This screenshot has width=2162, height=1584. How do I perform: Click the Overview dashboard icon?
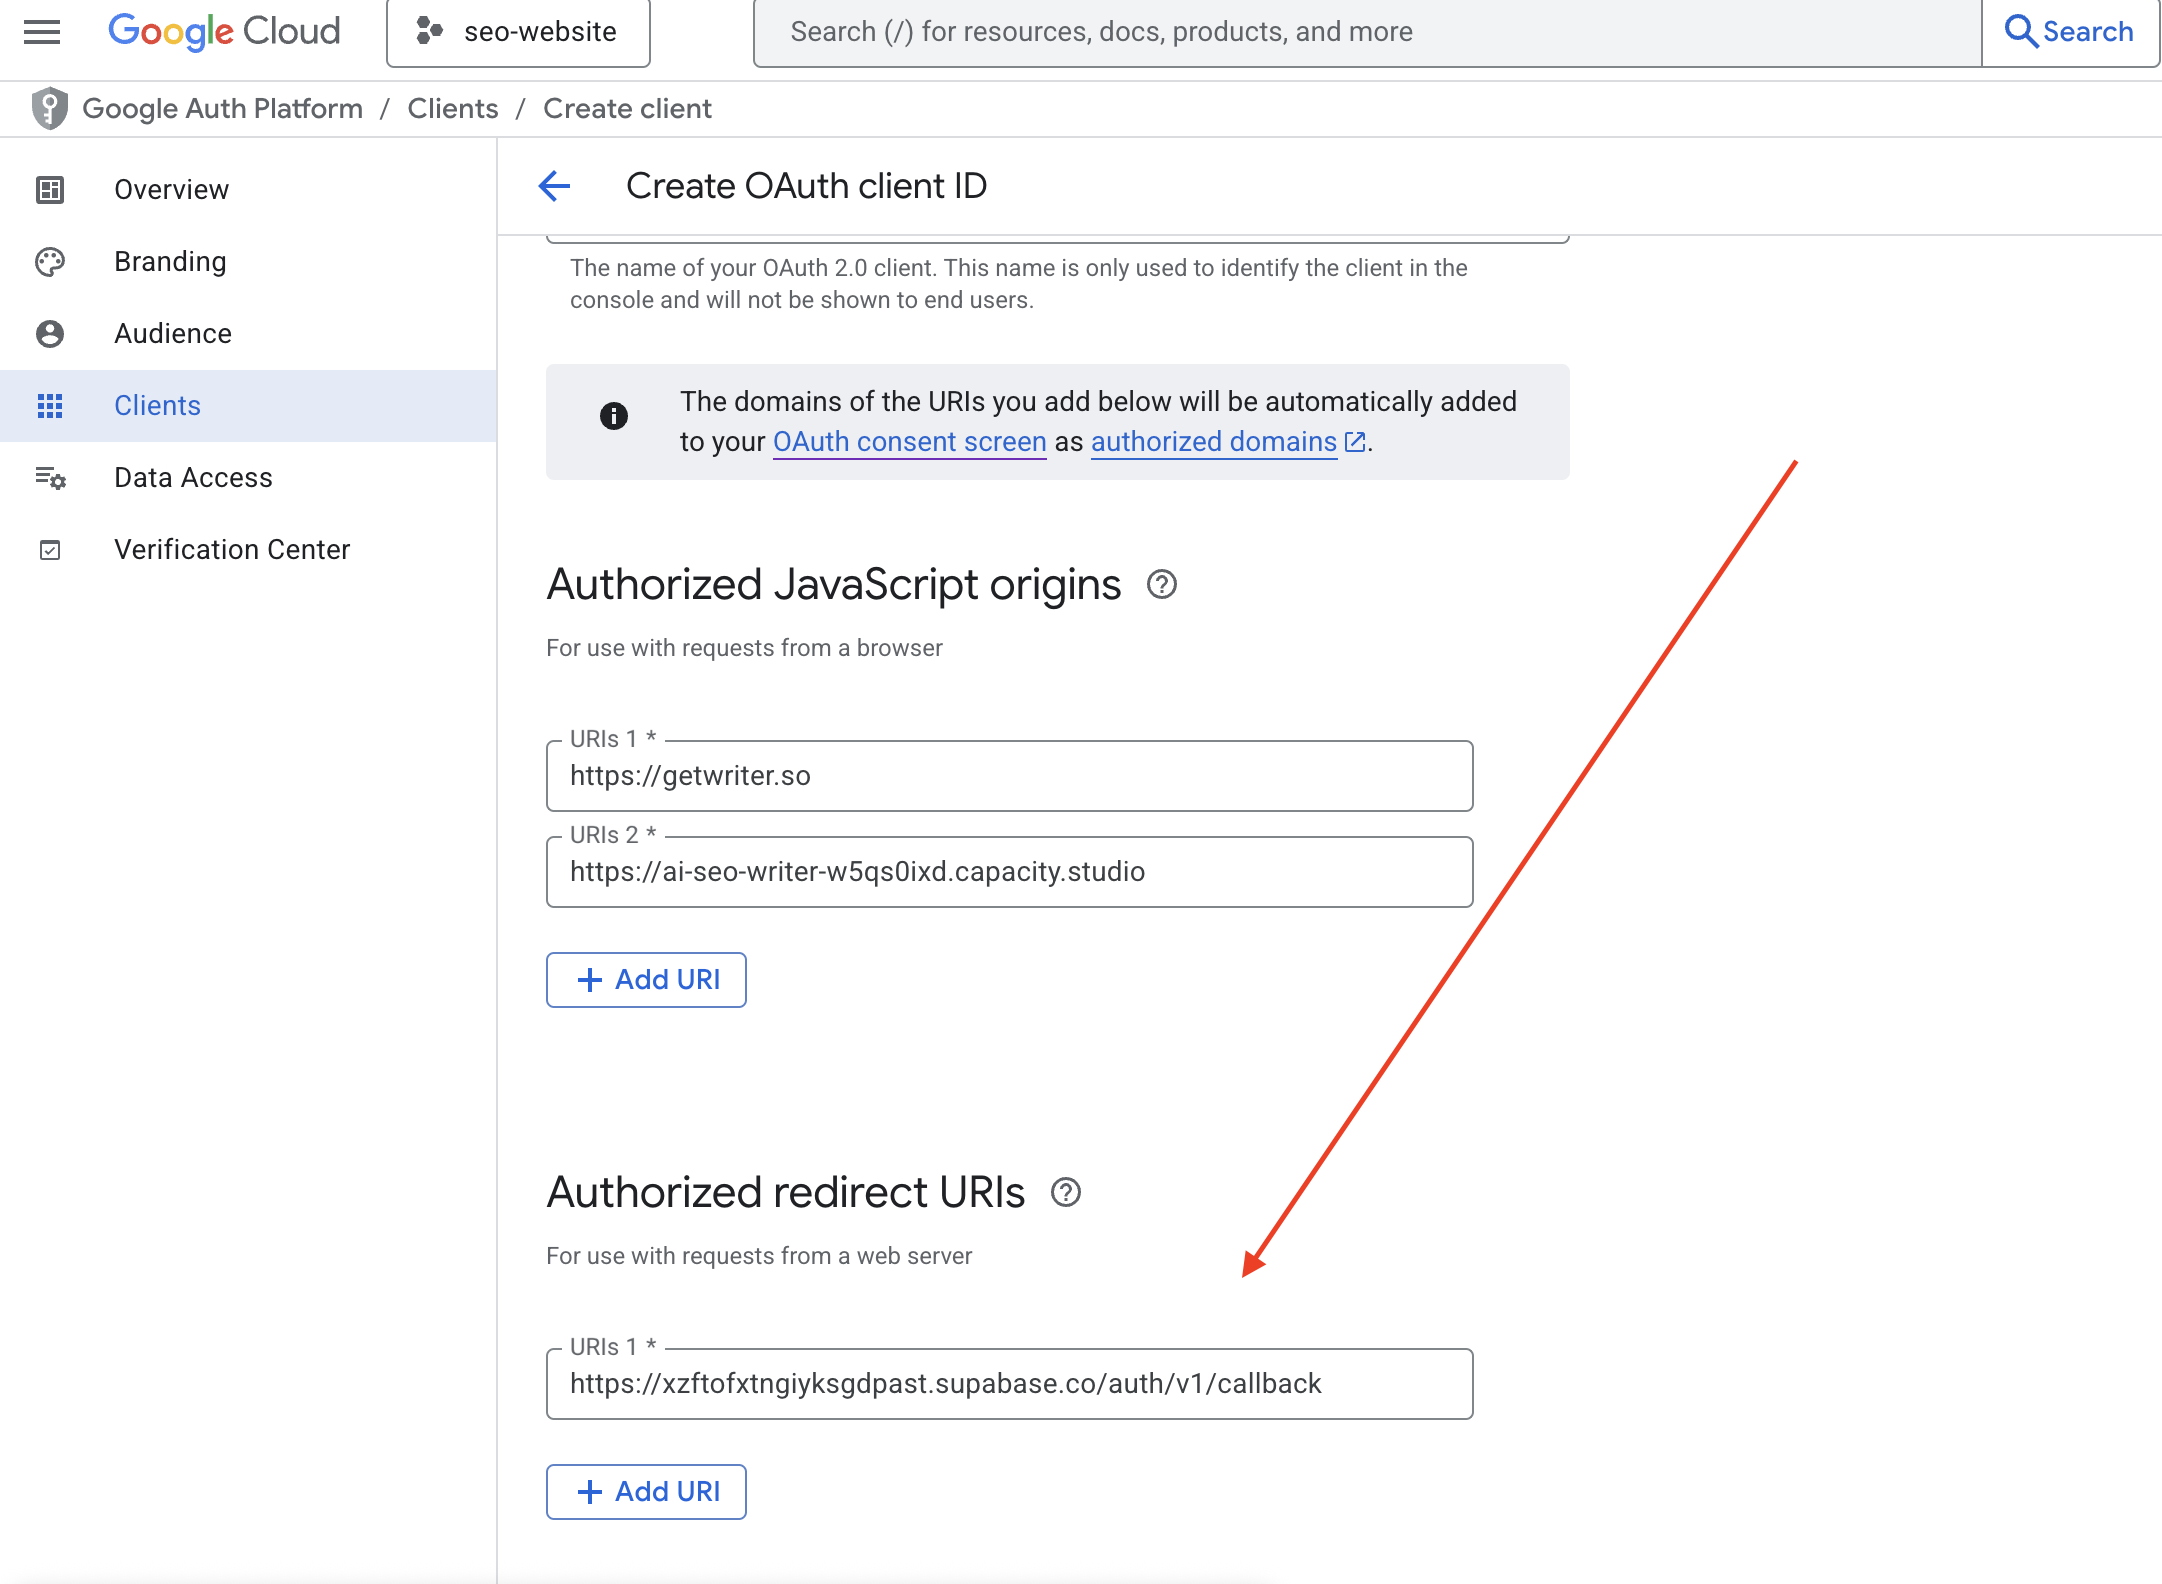[50, 189]
